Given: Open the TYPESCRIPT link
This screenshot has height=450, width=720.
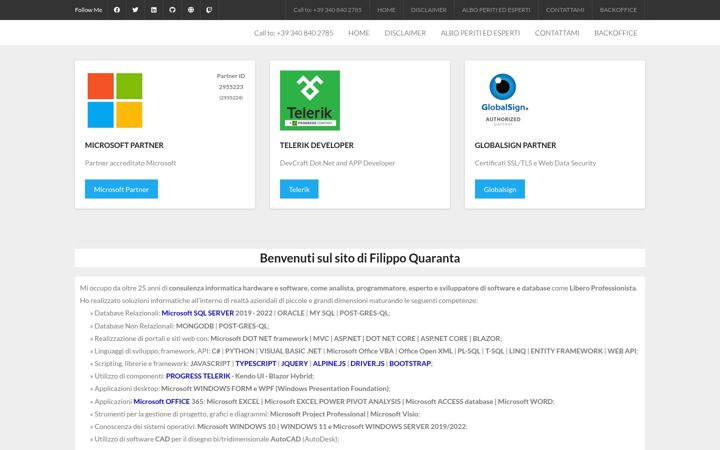Looking at the screenshot, I should [x=256, y=363].
